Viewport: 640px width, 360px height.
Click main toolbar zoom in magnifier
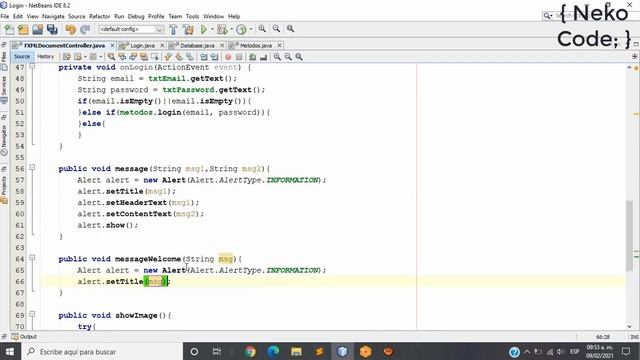(262, 29)
